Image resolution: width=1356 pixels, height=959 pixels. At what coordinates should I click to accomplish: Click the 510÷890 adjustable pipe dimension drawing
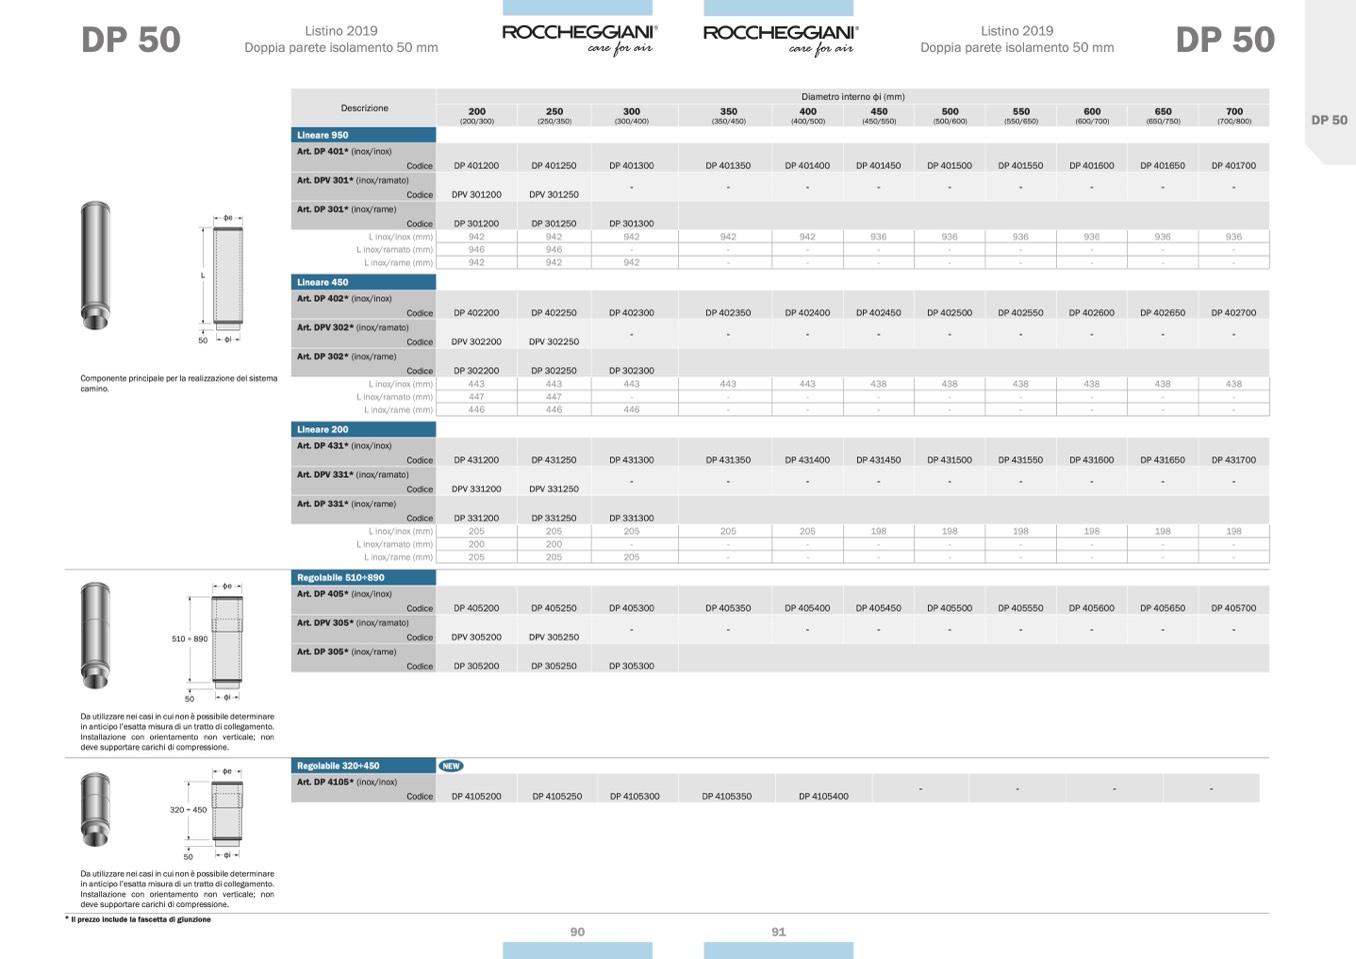coord(222,640)
